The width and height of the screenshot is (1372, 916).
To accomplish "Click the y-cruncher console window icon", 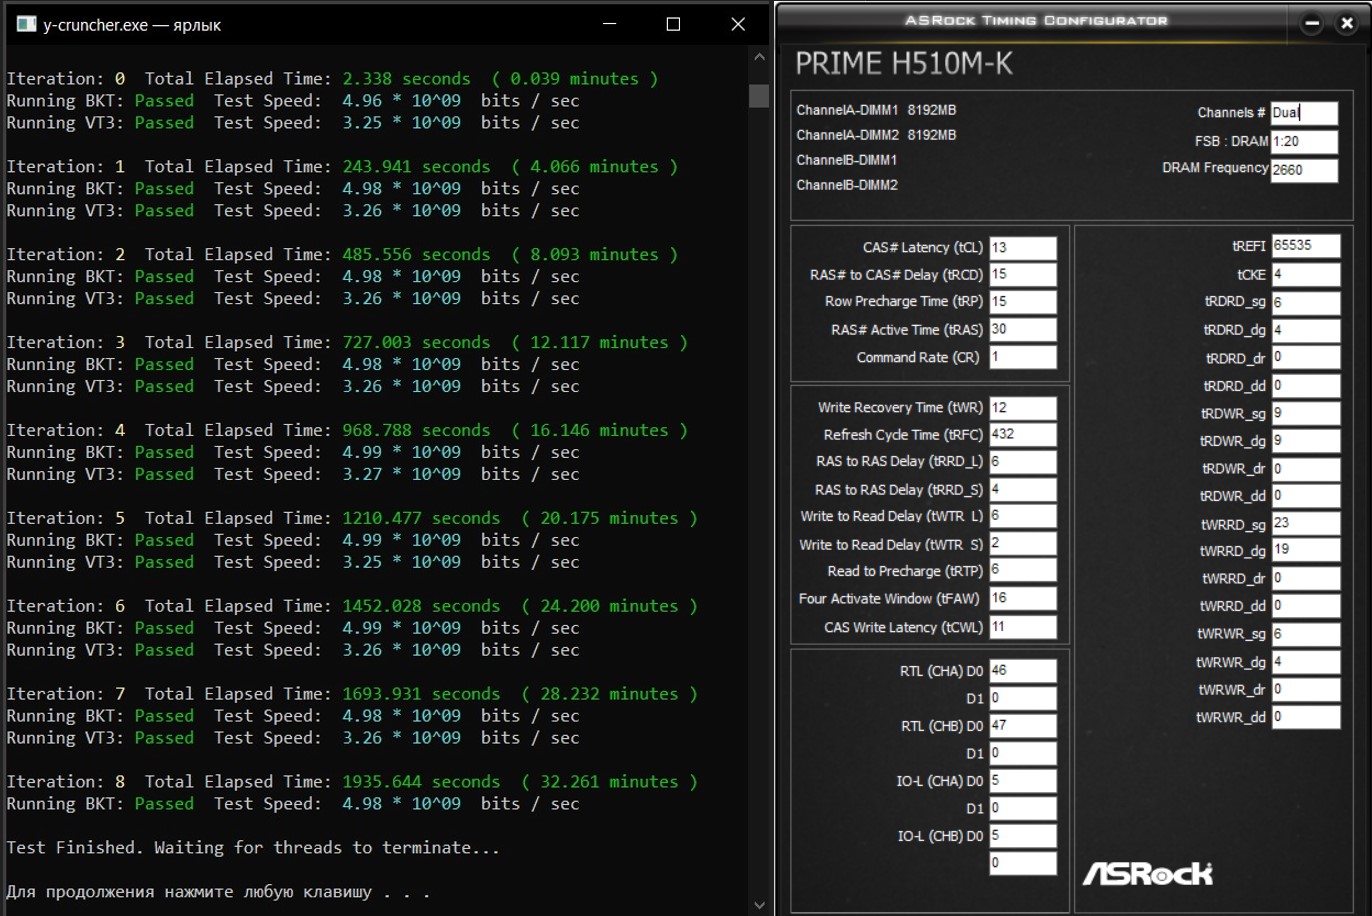I will 26,24.
